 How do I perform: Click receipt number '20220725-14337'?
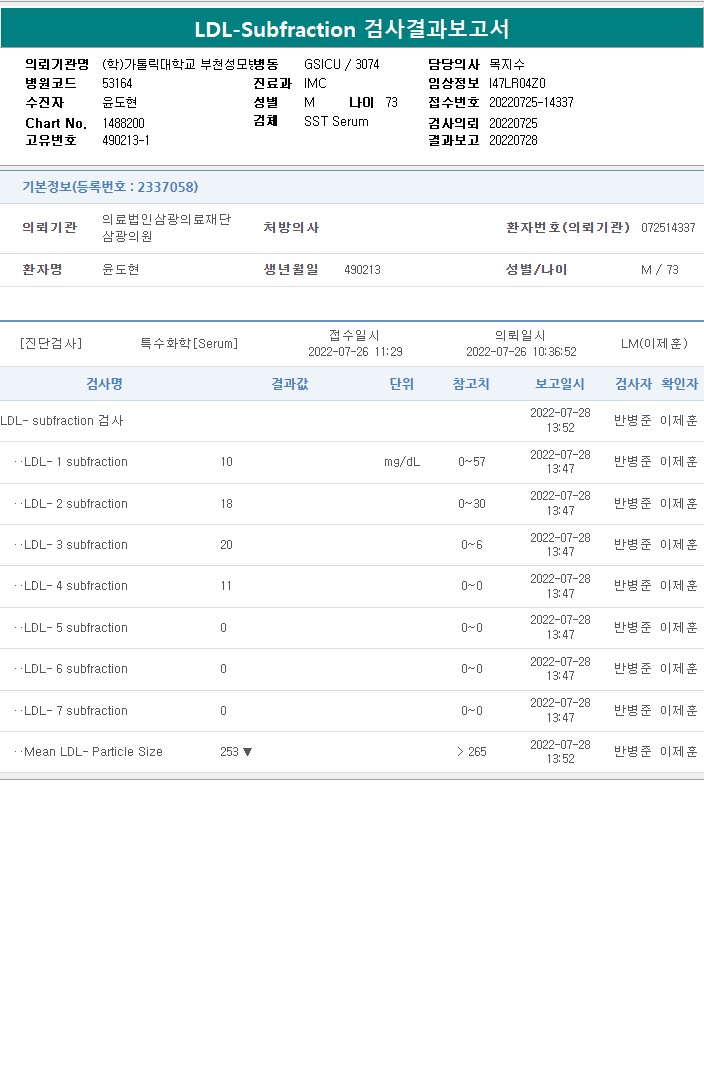coord(531,103)
